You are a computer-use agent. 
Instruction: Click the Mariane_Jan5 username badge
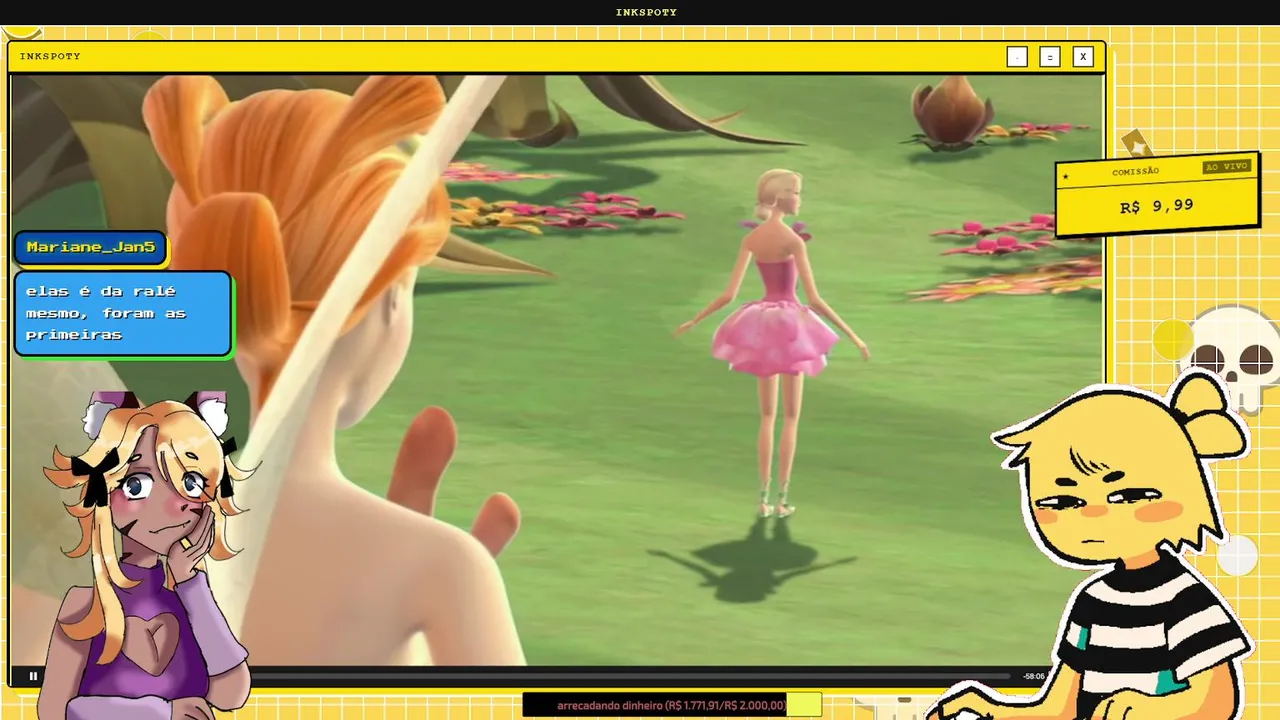pyautogui.click(x=91, y=247)
